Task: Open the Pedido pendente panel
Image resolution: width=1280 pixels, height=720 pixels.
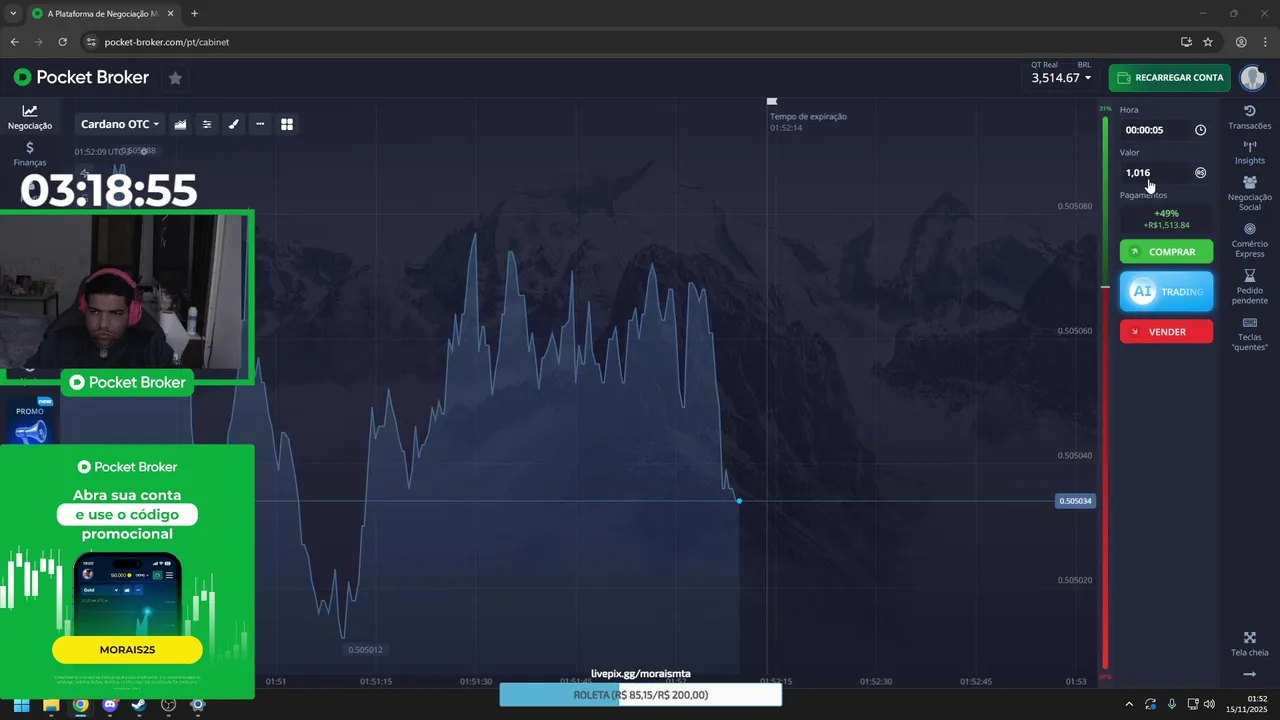Action: point(1250,287)
